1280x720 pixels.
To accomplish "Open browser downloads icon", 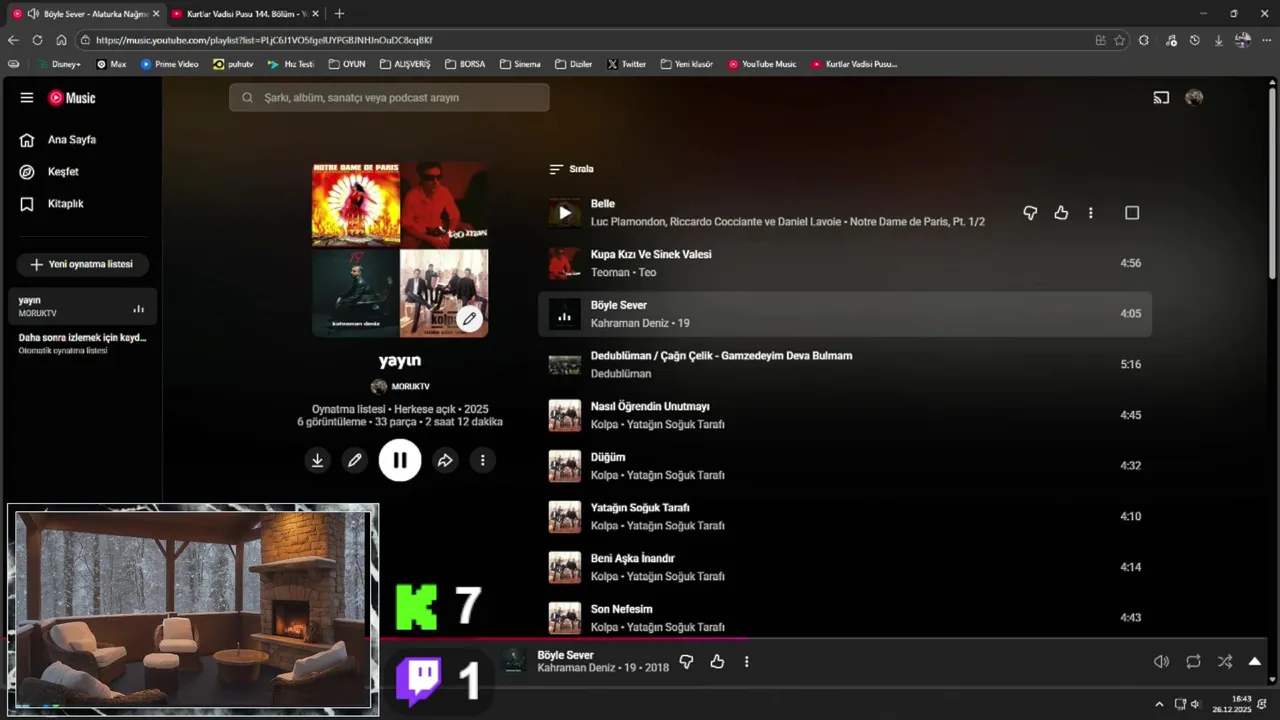I will click(1218, 40).
